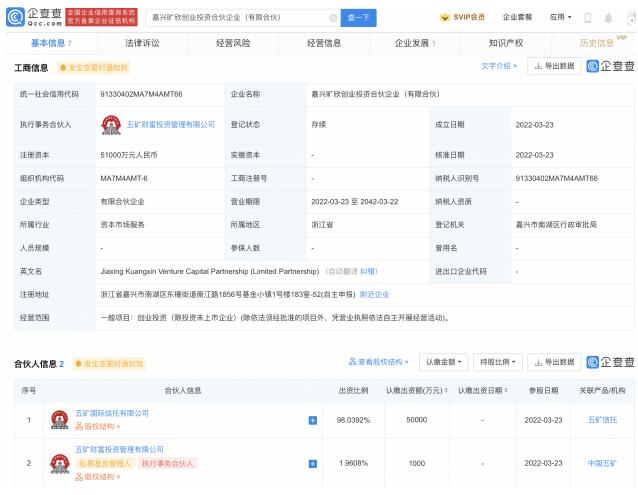Click the logo in partner row 2

pos(59,464)
